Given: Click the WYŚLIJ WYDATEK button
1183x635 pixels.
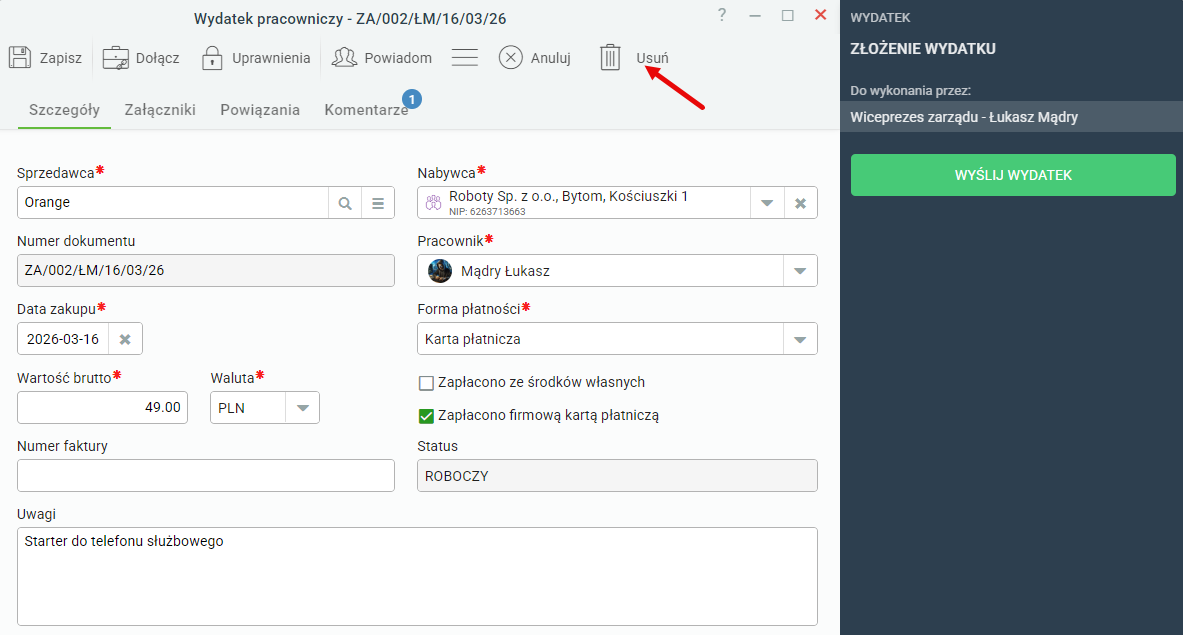Looking at the screenshot, I should tap(1013, 175).
